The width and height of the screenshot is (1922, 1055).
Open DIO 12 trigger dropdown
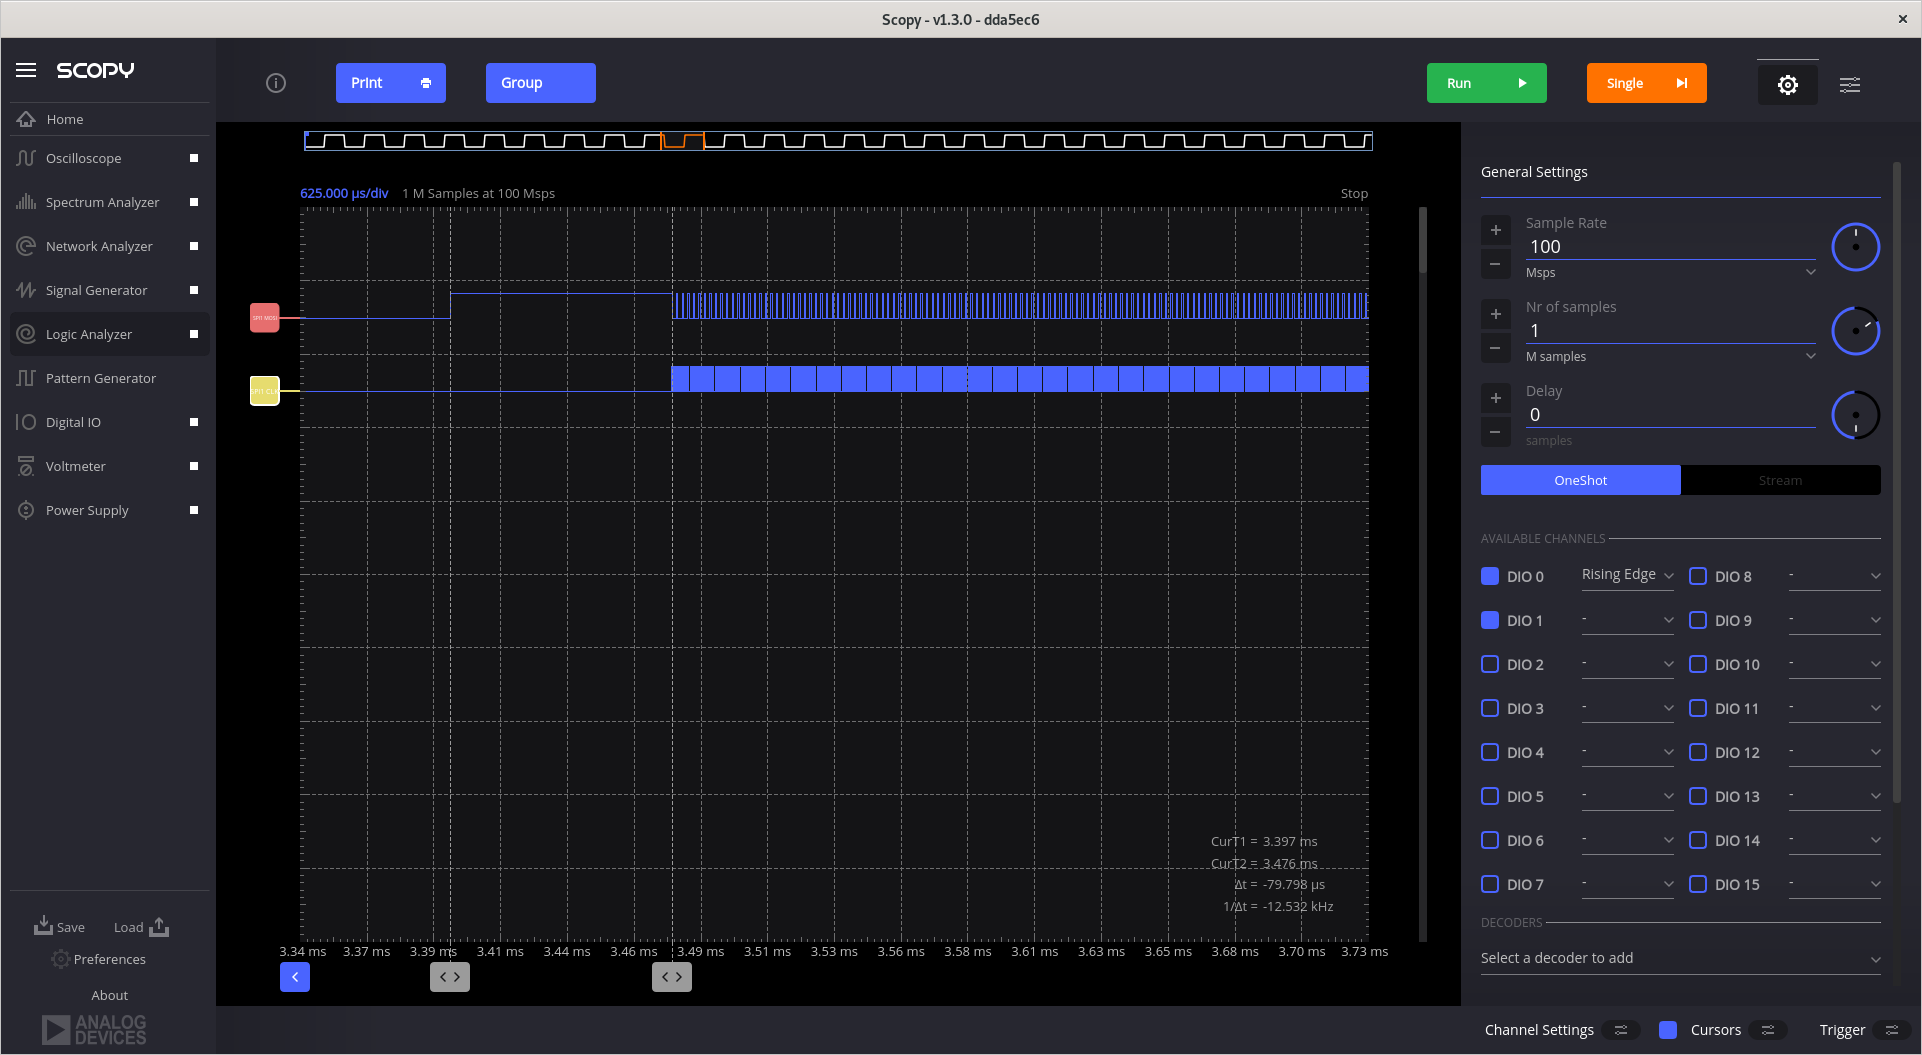(x=1835, y=752)
